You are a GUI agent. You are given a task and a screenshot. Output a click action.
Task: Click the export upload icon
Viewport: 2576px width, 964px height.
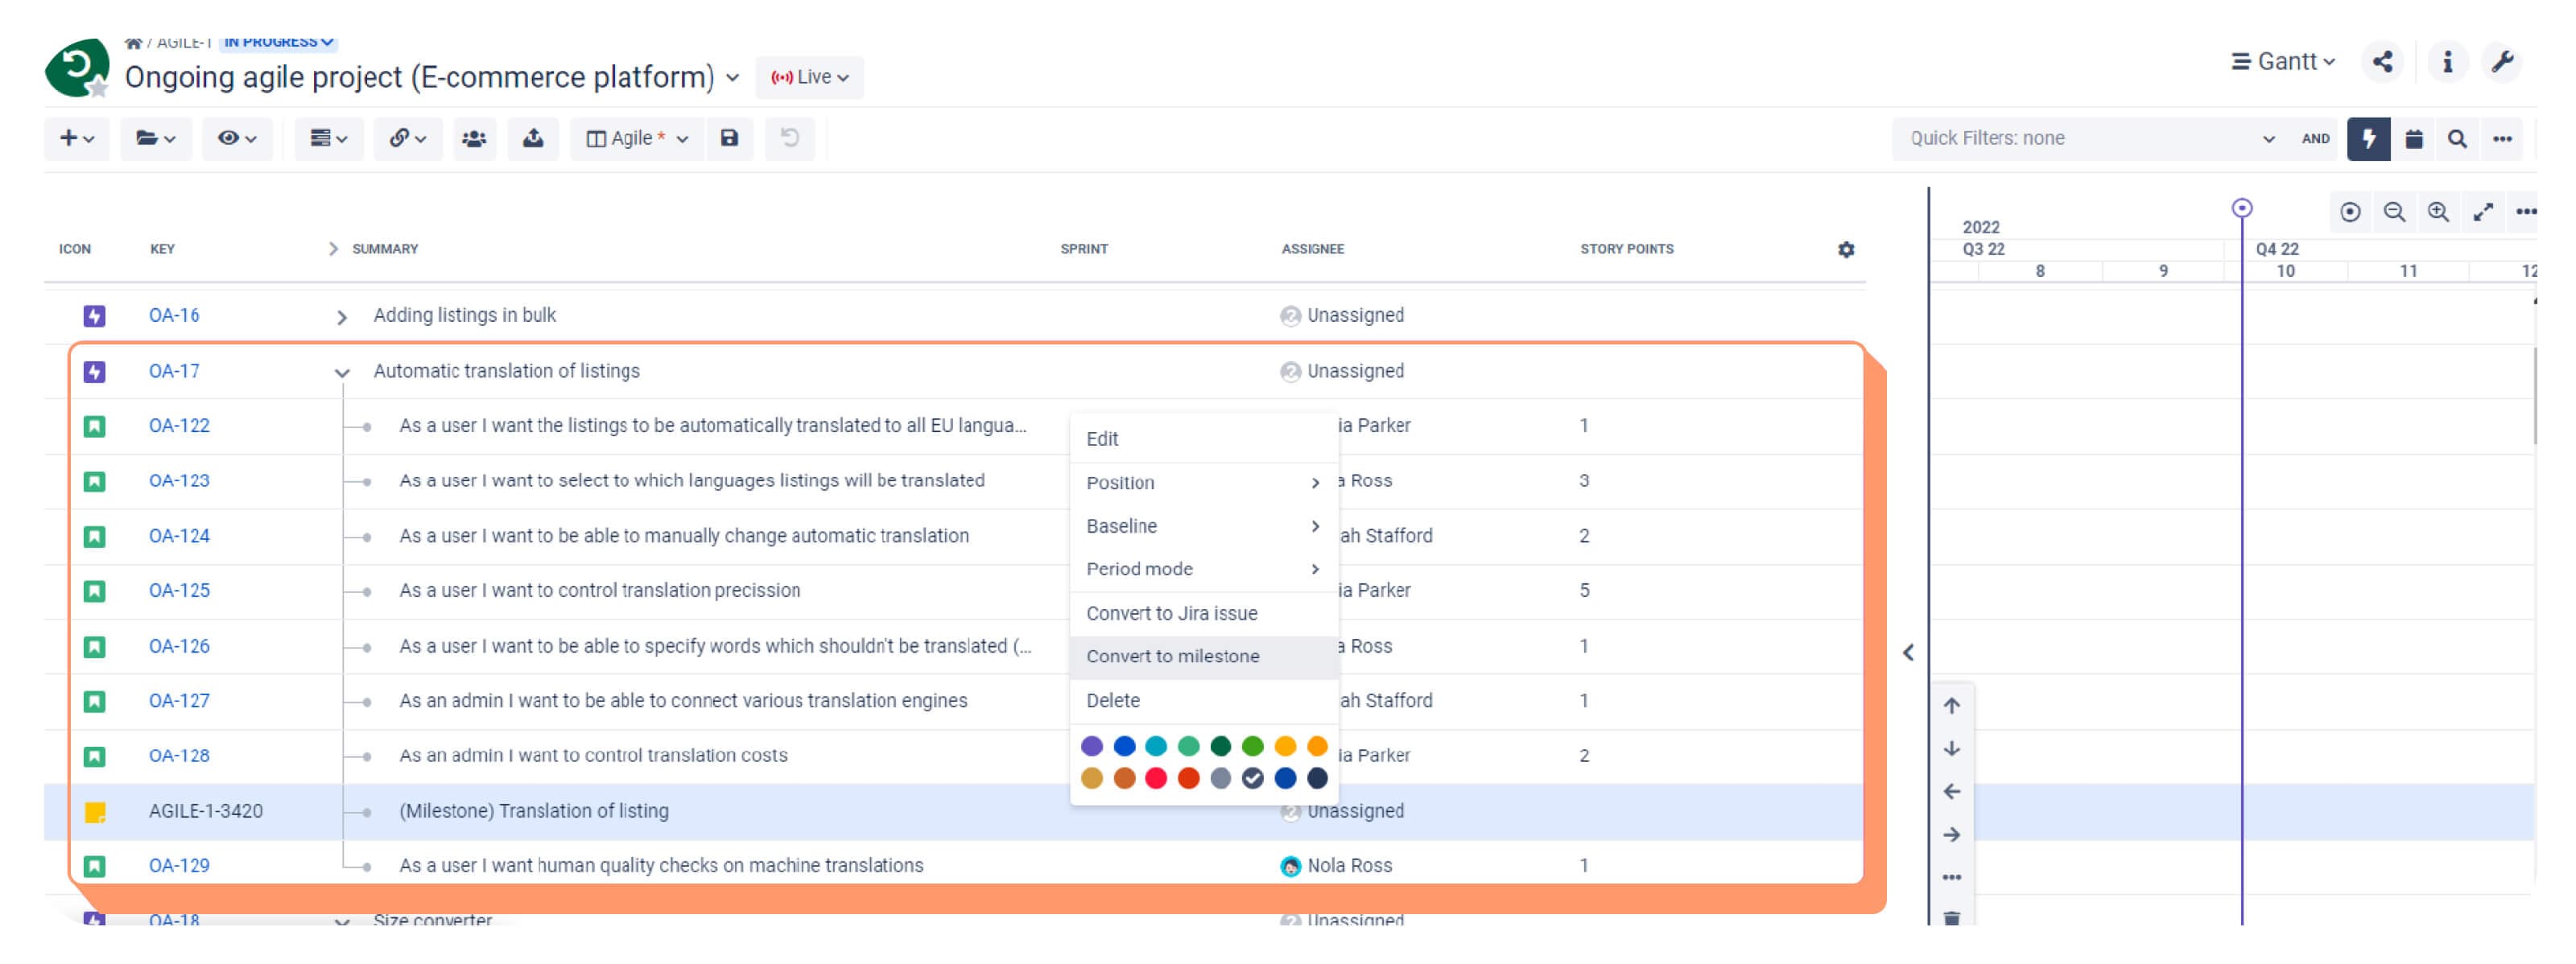coord(533,139)
